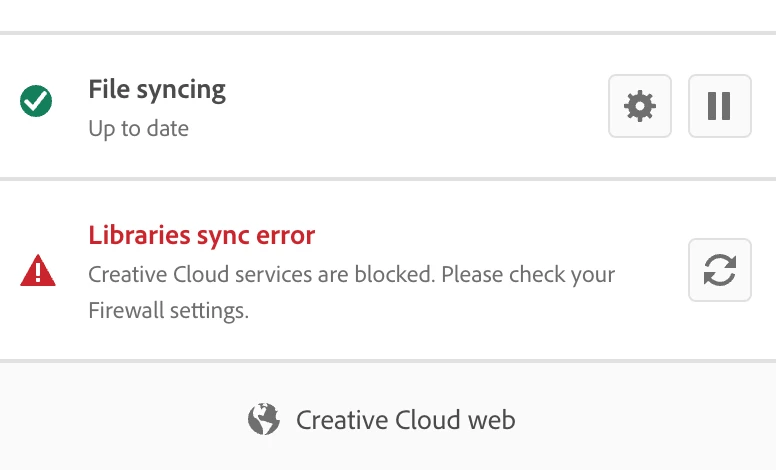This screenshot has width=776, height=470.
Task: Click the red warning triangle icon
Action: 38,271
